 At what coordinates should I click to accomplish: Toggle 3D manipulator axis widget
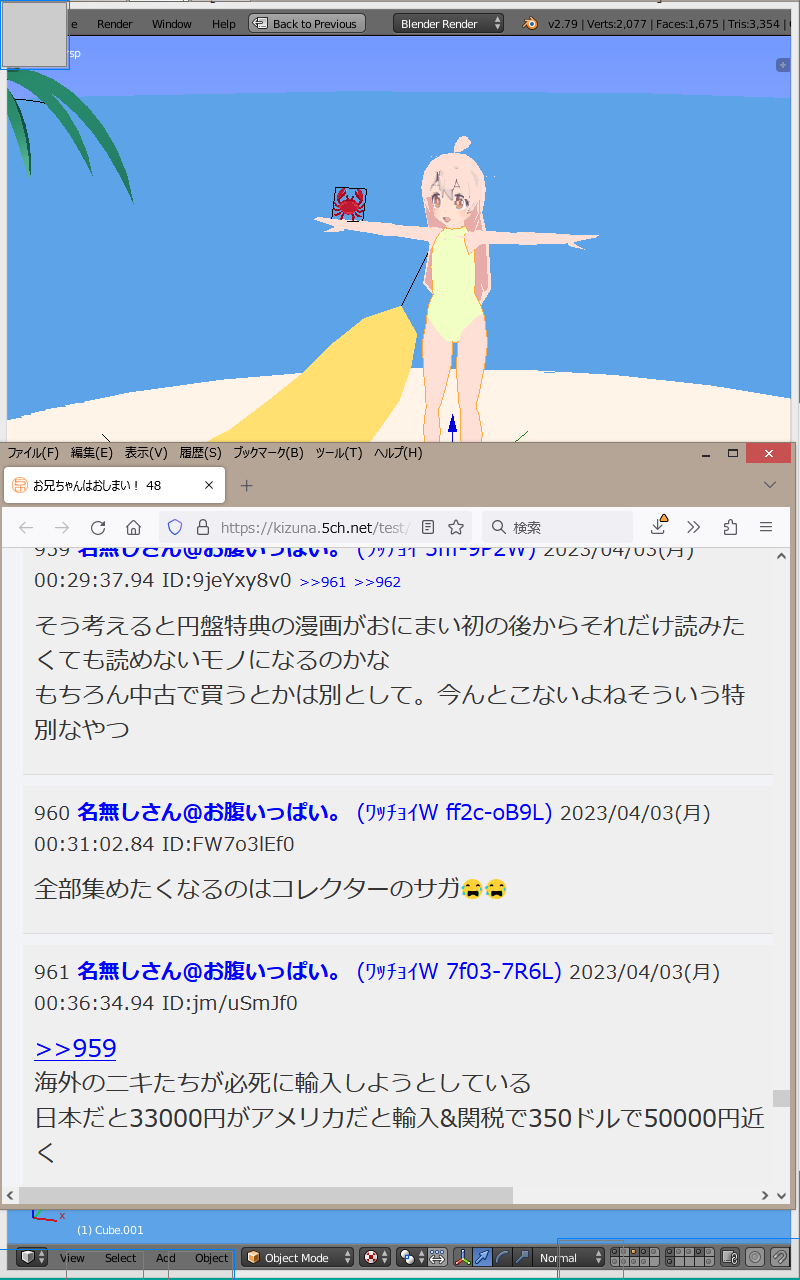tap(463, 1257)
